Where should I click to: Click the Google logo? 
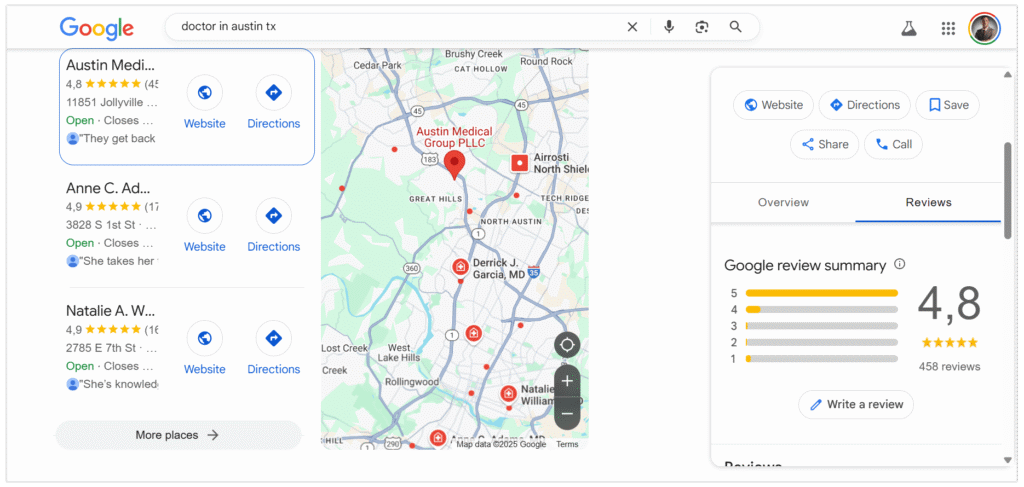point(97,27)
